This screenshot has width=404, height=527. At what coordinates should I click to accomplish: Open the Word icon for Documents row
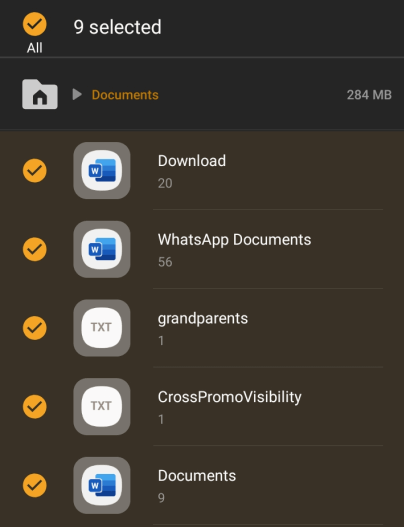tap(102, 485)
